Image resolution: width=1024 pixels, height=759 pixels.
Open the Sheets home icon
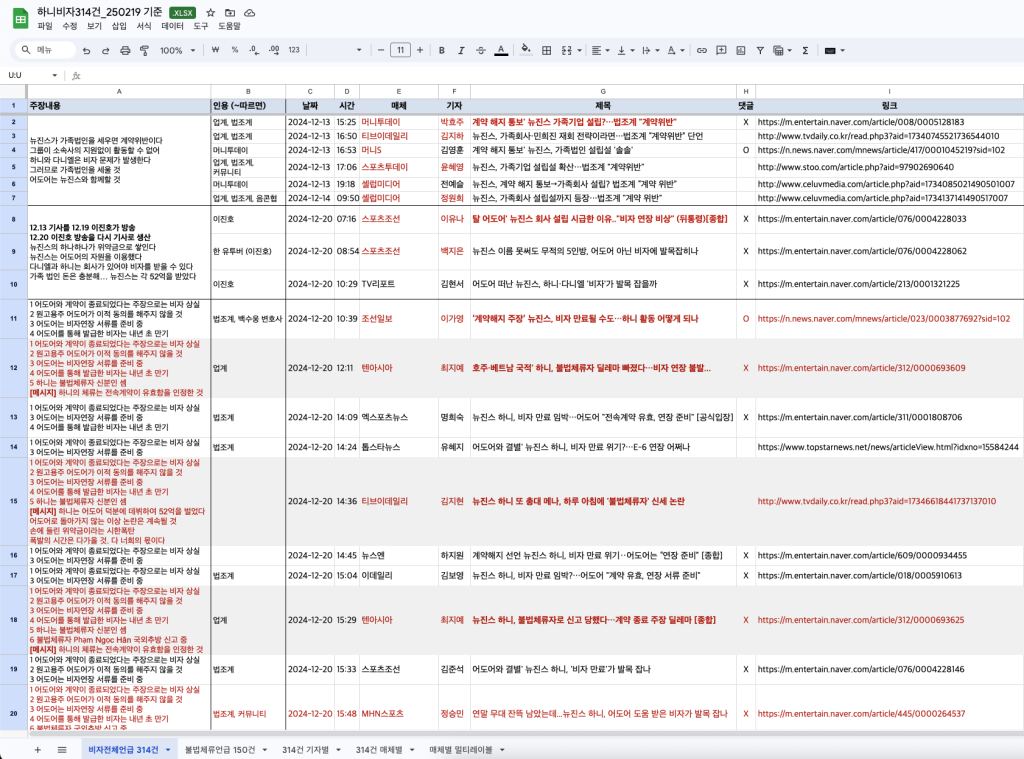pyautogui.click(x=21, y=18)
